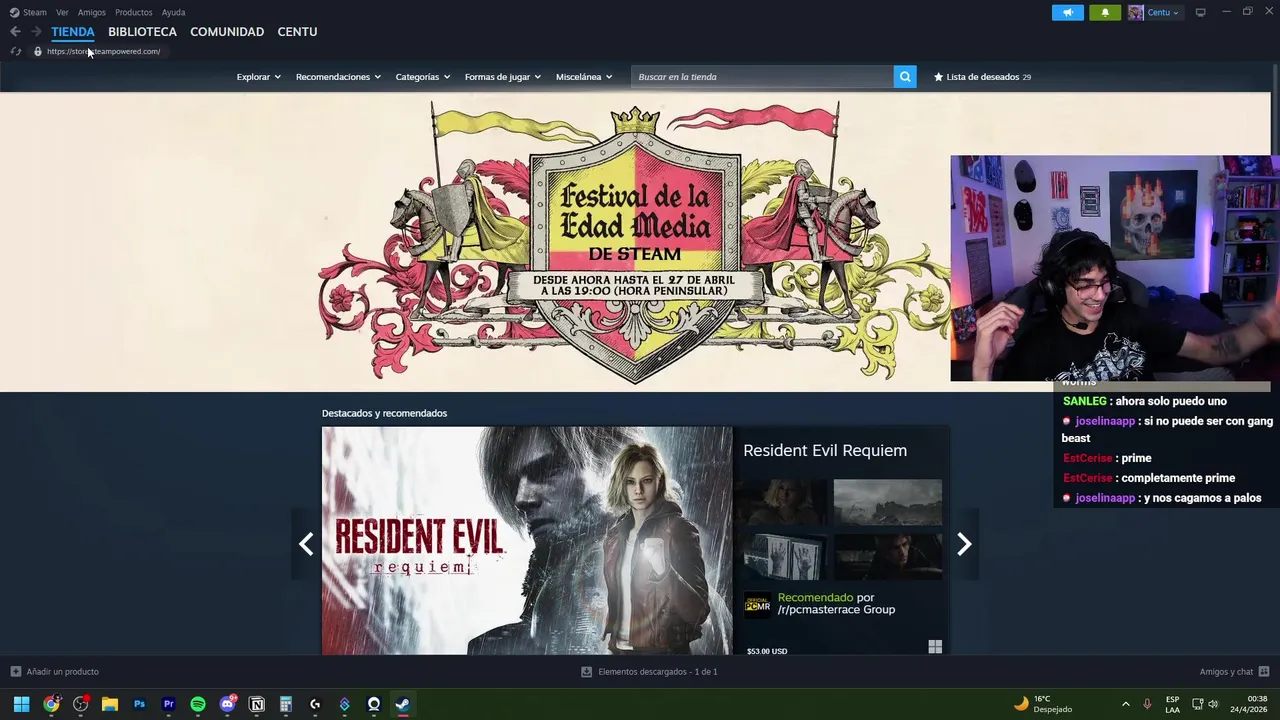Open friends list grid icon
The image size is (1280, 720).
coord(1264,671)
